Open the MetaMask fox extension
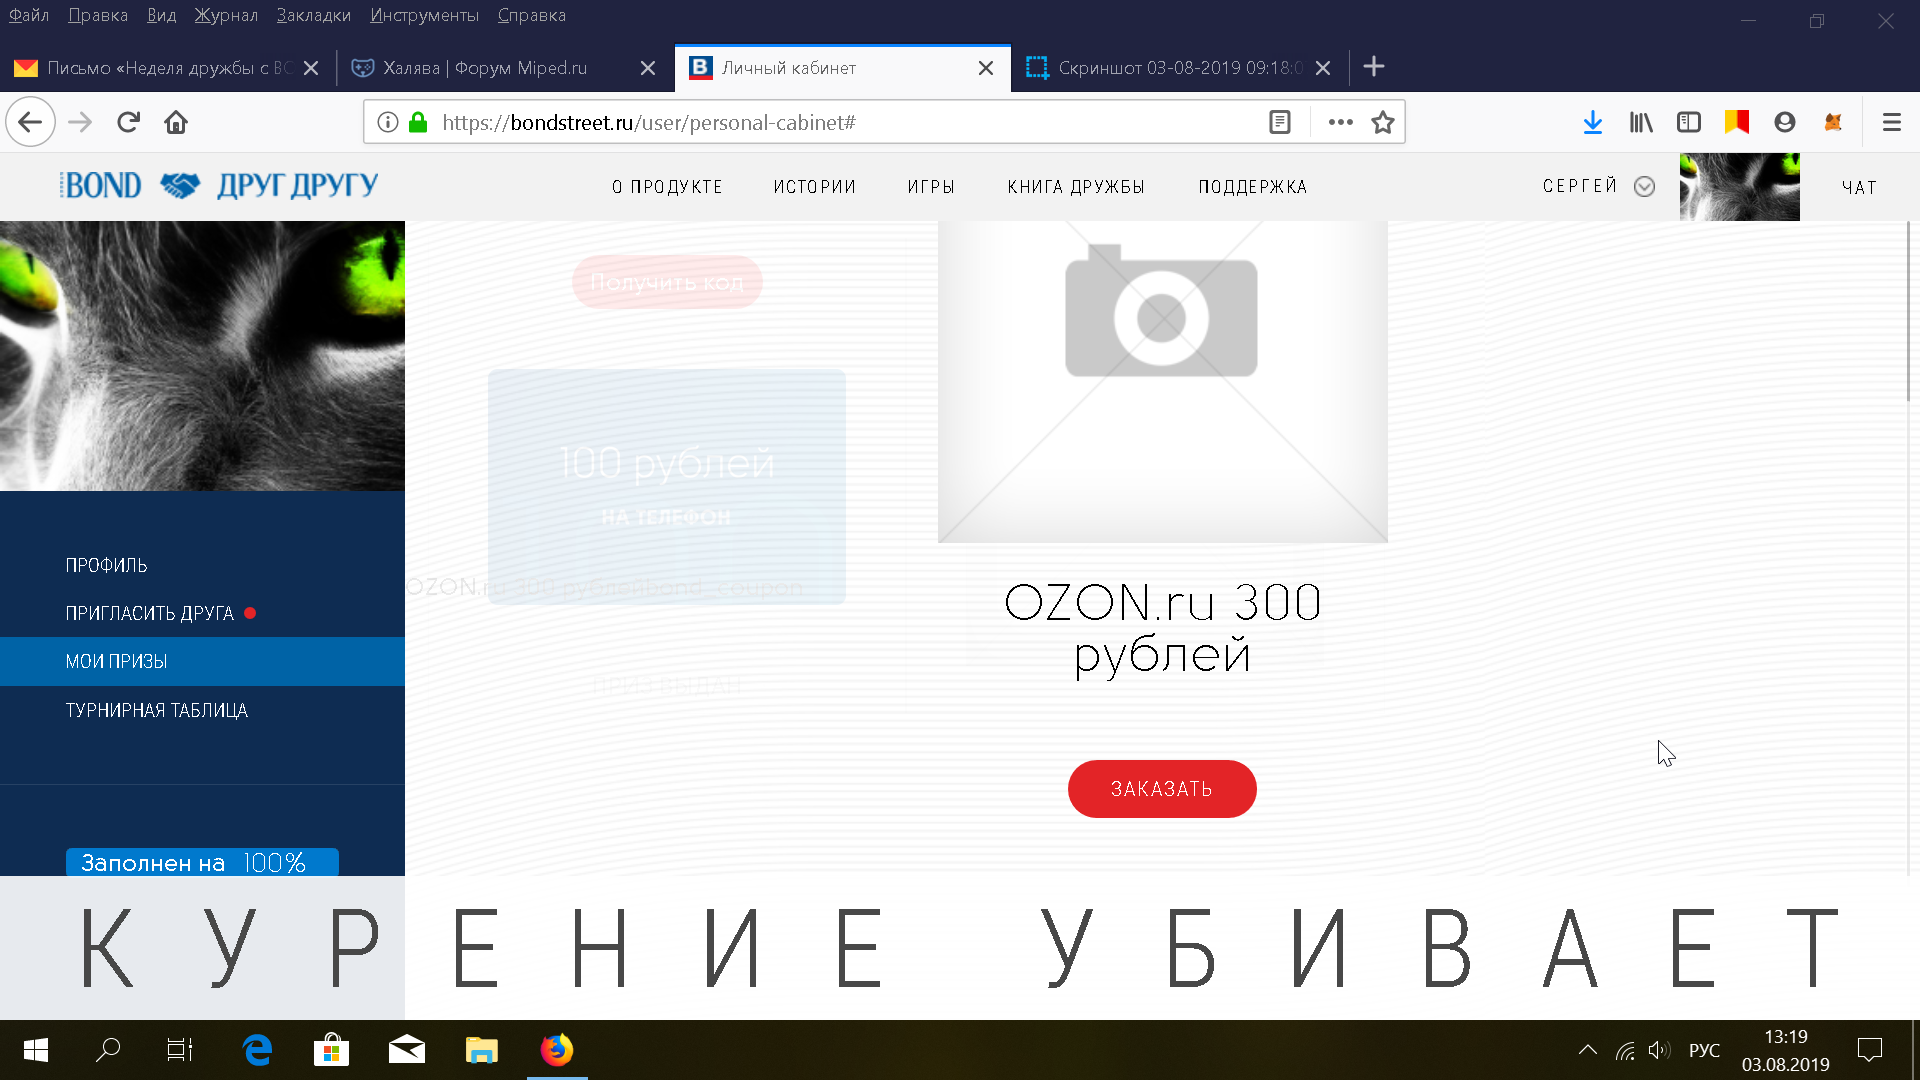1920x1080 pixels. click(x=1833, y=122)
